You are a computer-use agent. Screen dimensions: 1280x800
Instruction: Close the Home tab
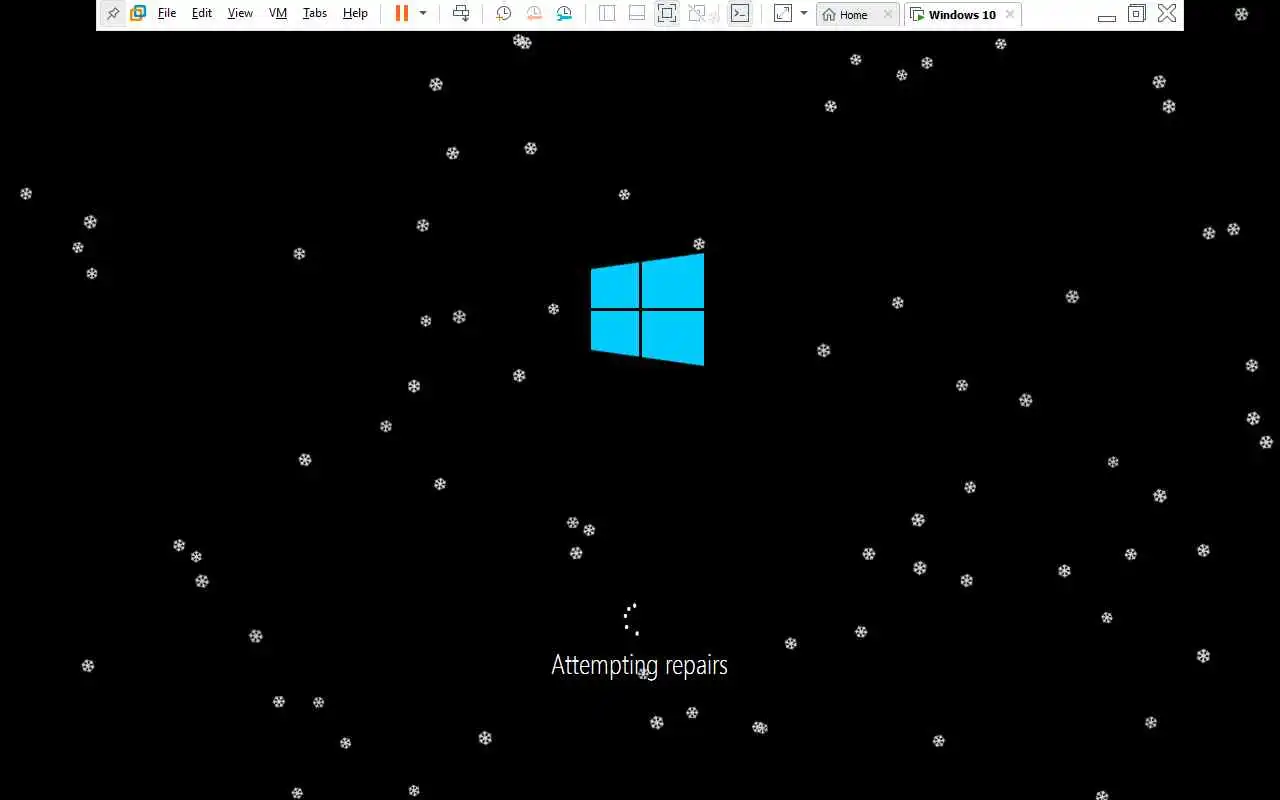click(x=888, y=15)
